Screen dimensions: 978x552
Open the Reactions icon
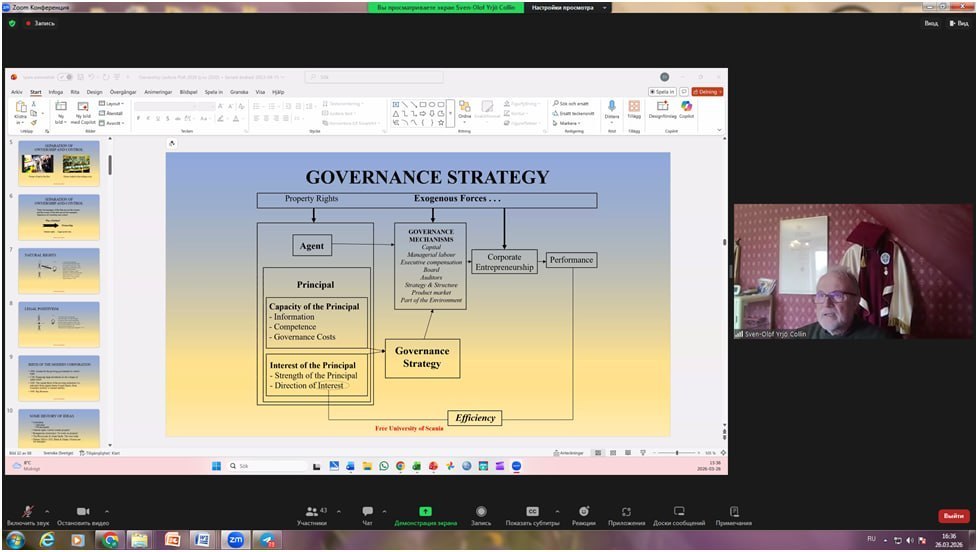pyautogui.click(x=584, y=511)
